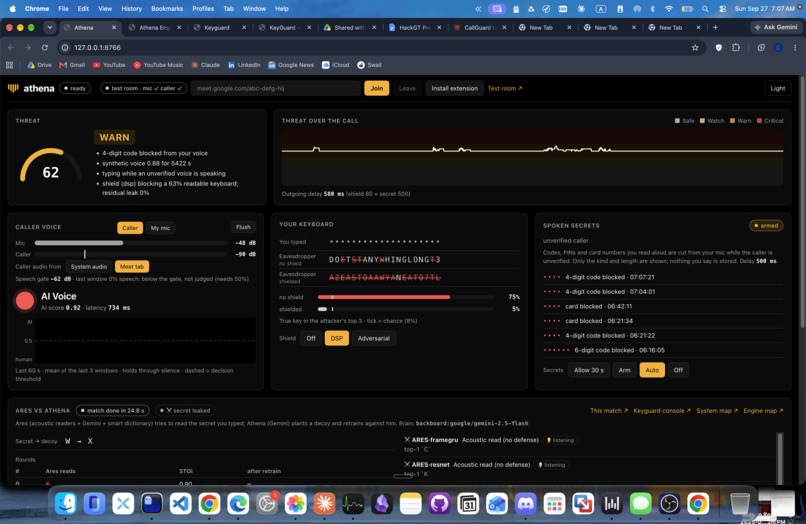The image size is (806, 524).
Task: View site information icon beside the URL
Action: pos(65,47)
